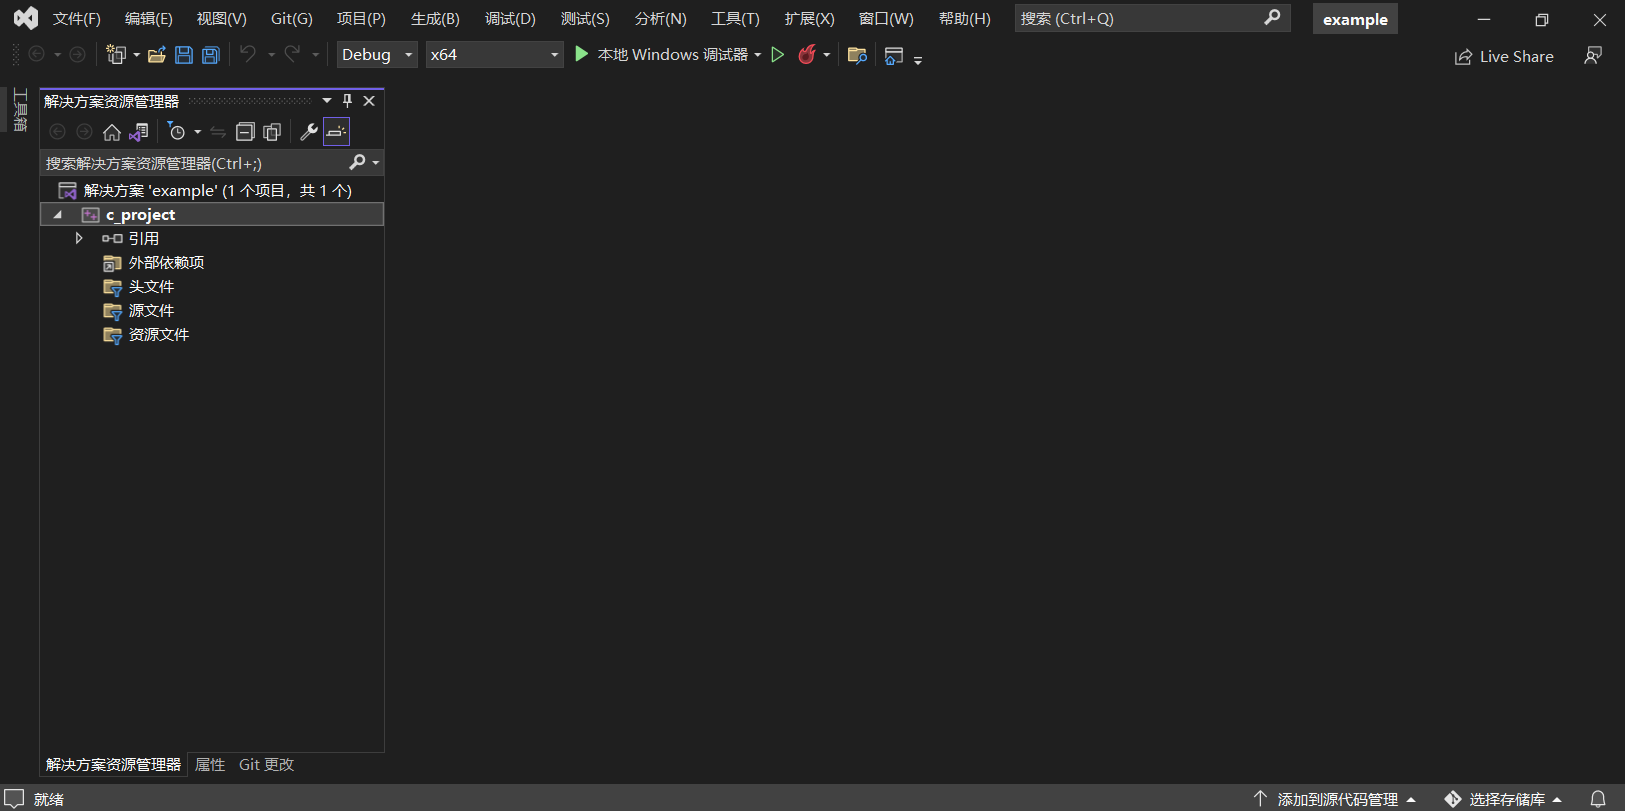Click the Save All toolbar icon

coord(211,55)
